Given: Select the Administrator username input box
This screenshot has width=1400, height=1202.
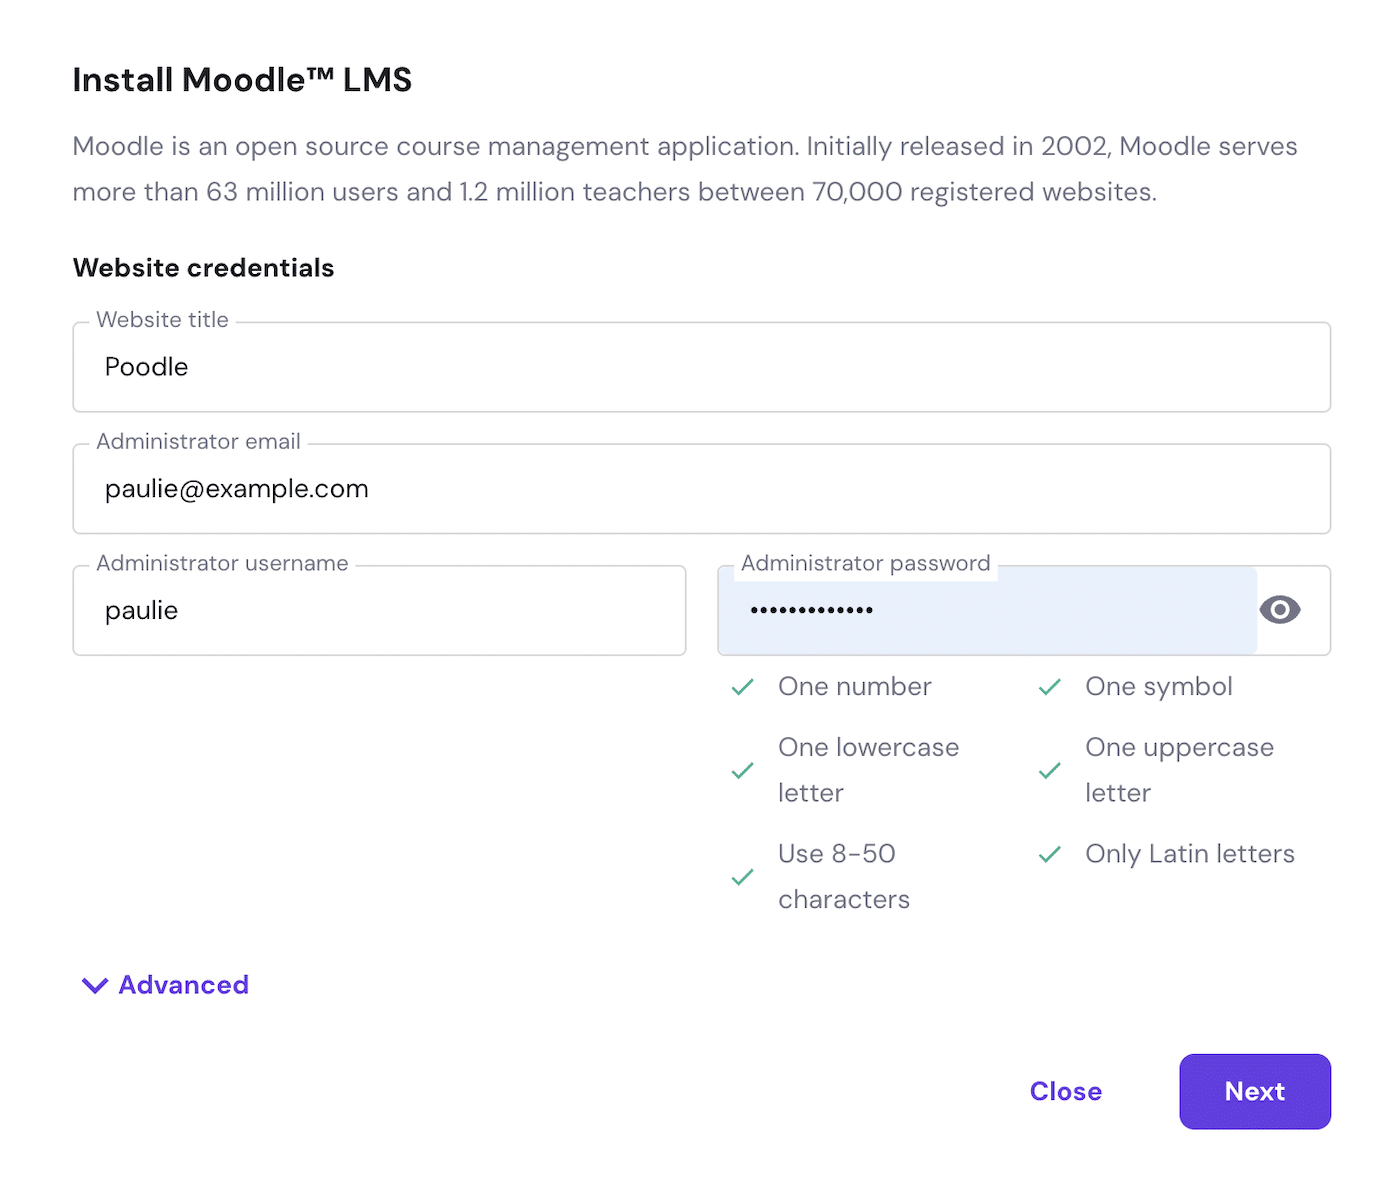Looking at the screenshot, I should tap(380, 611).
